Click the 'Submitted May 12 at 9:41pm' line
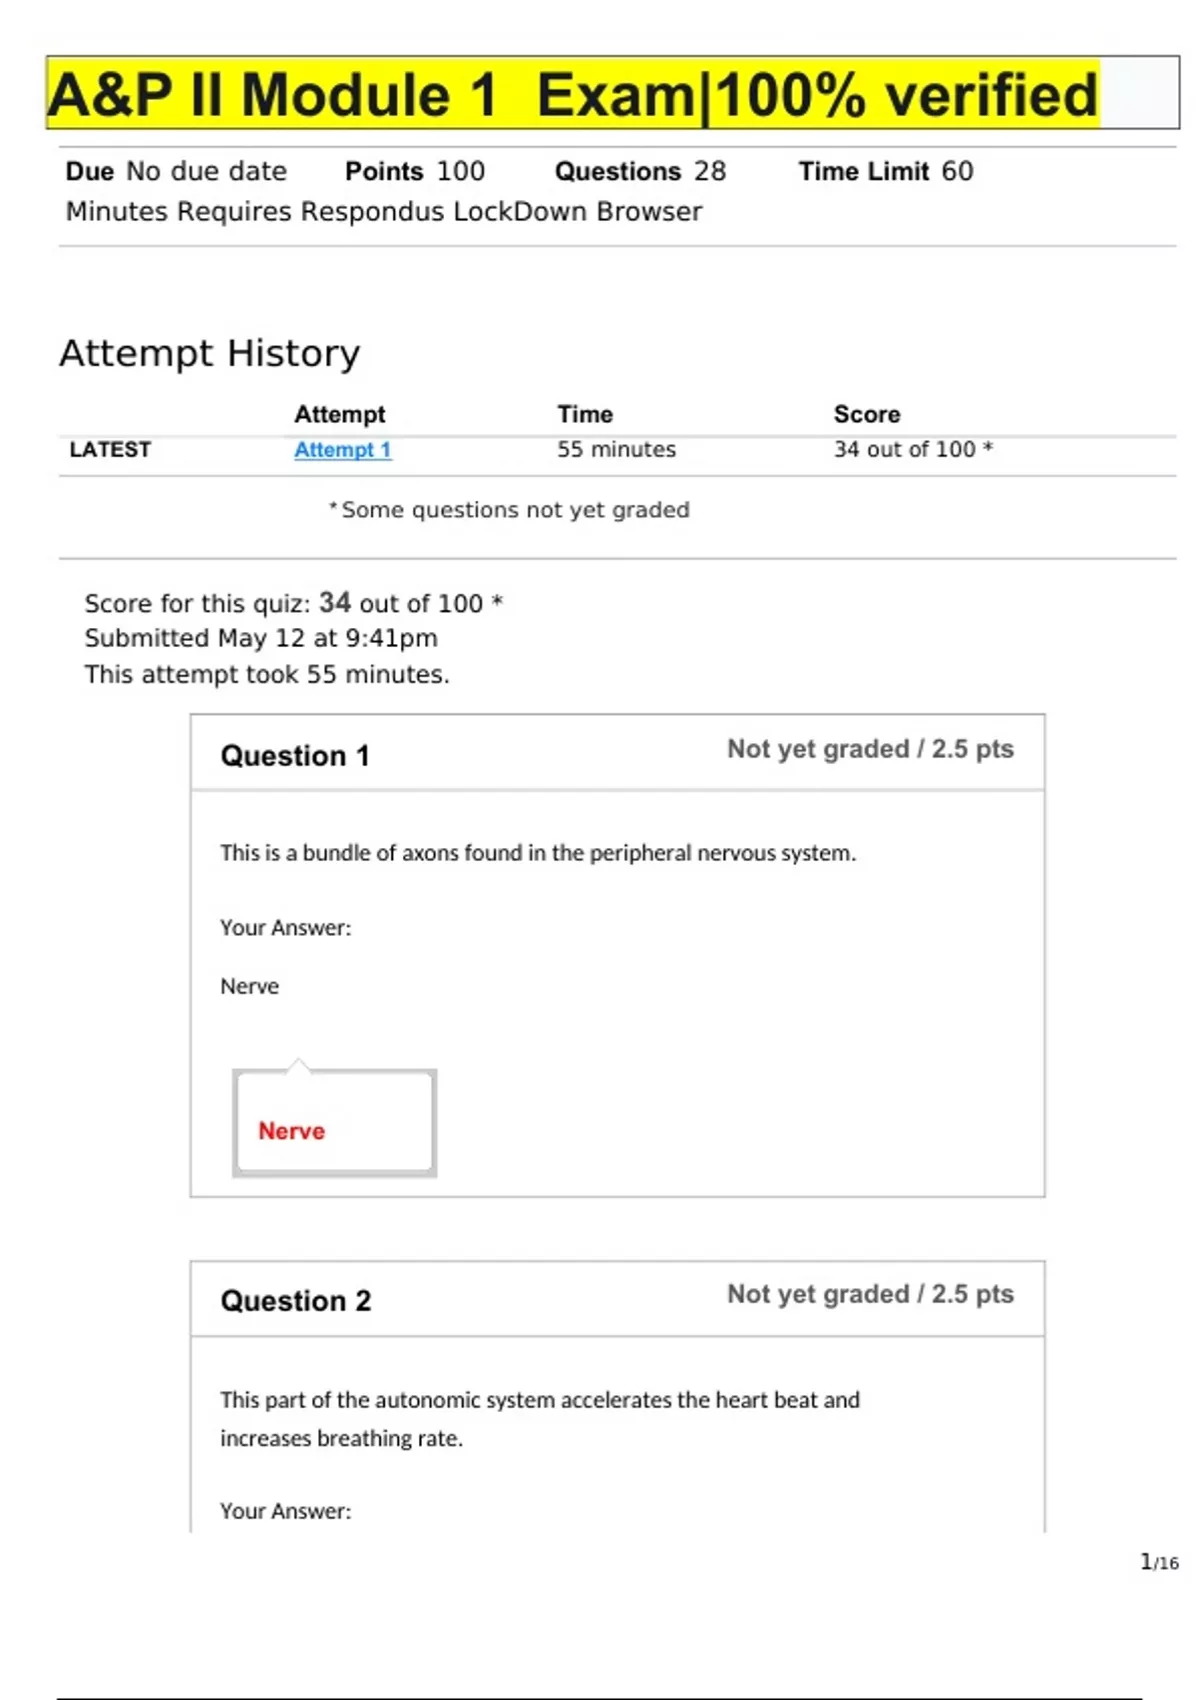 point(261,638)
